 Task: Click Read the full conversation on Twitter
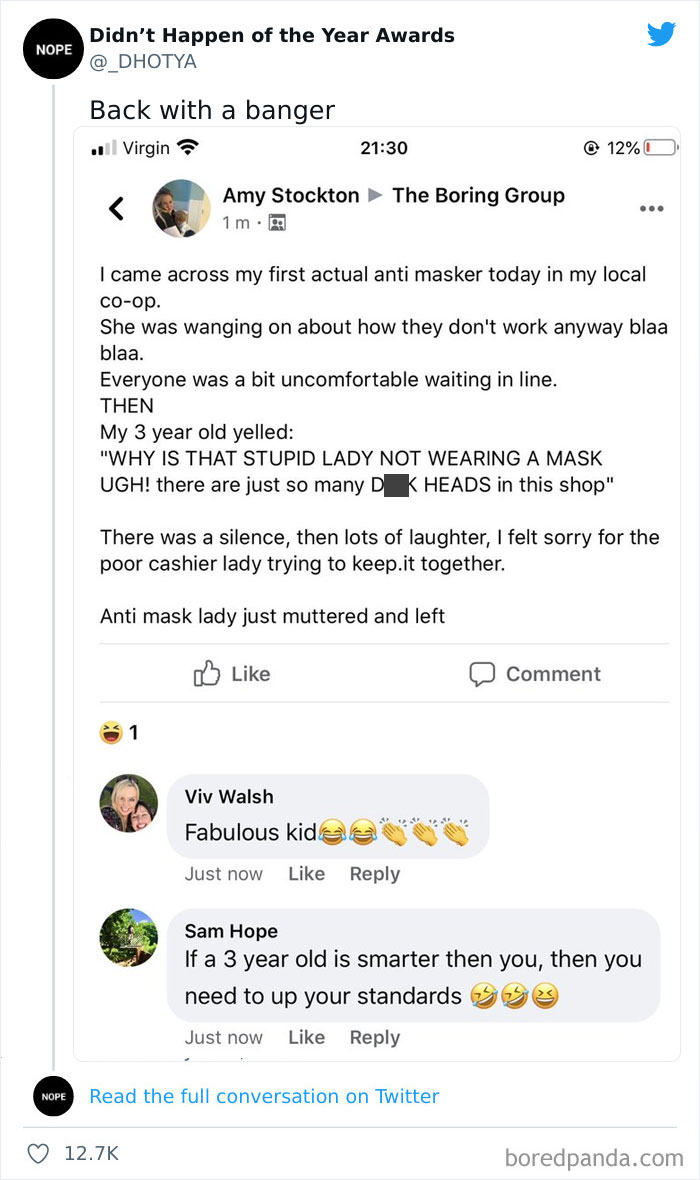tap(264, 1096)
